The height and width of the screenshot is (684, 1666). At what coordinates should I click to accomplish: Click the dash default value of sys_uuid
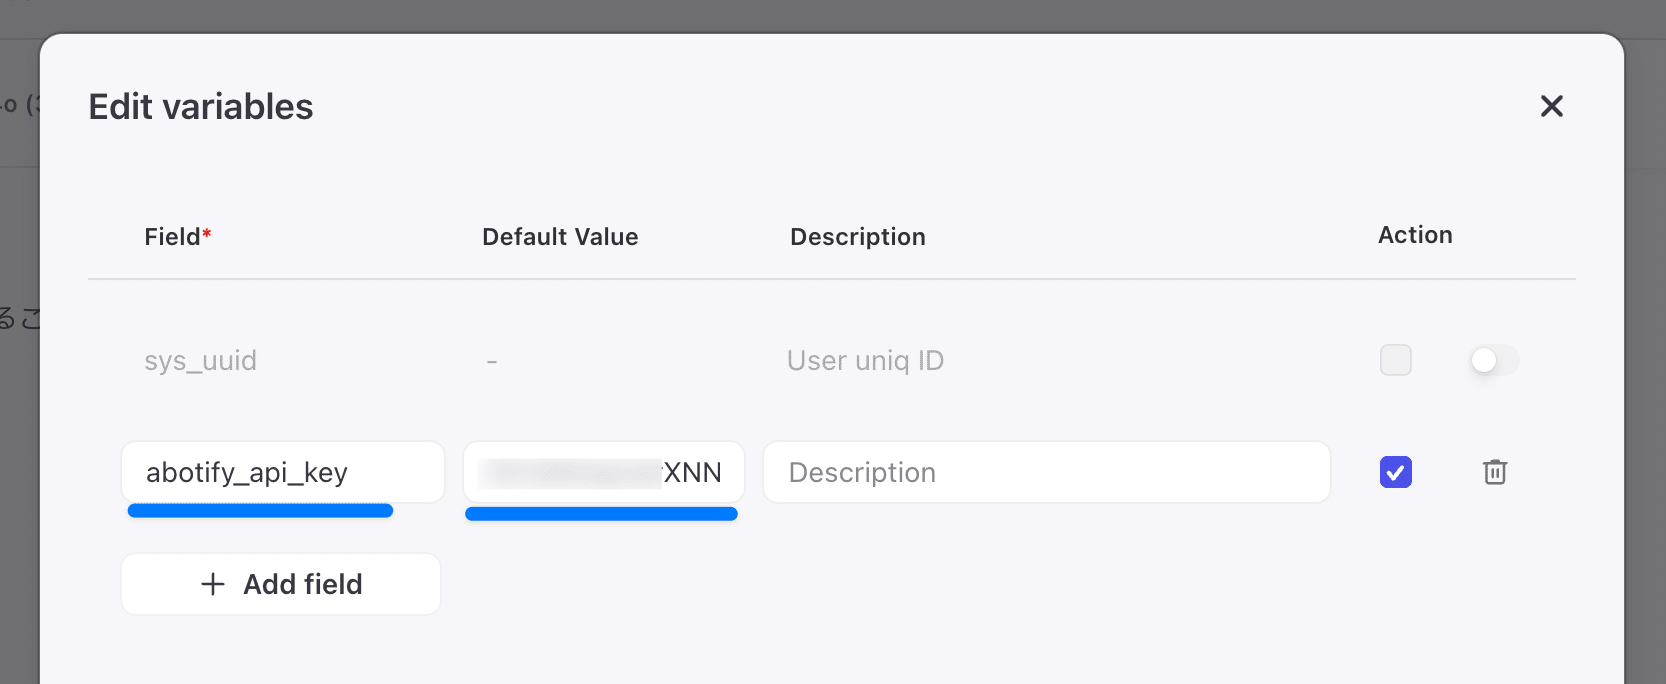[x=492, y=361]
